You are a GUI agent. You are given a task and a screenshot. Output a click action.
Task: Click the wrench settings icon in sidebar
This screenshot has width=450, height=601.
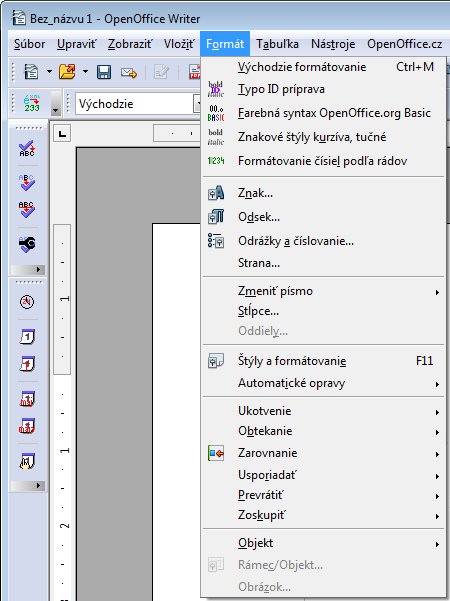click(x=27, y=243)
